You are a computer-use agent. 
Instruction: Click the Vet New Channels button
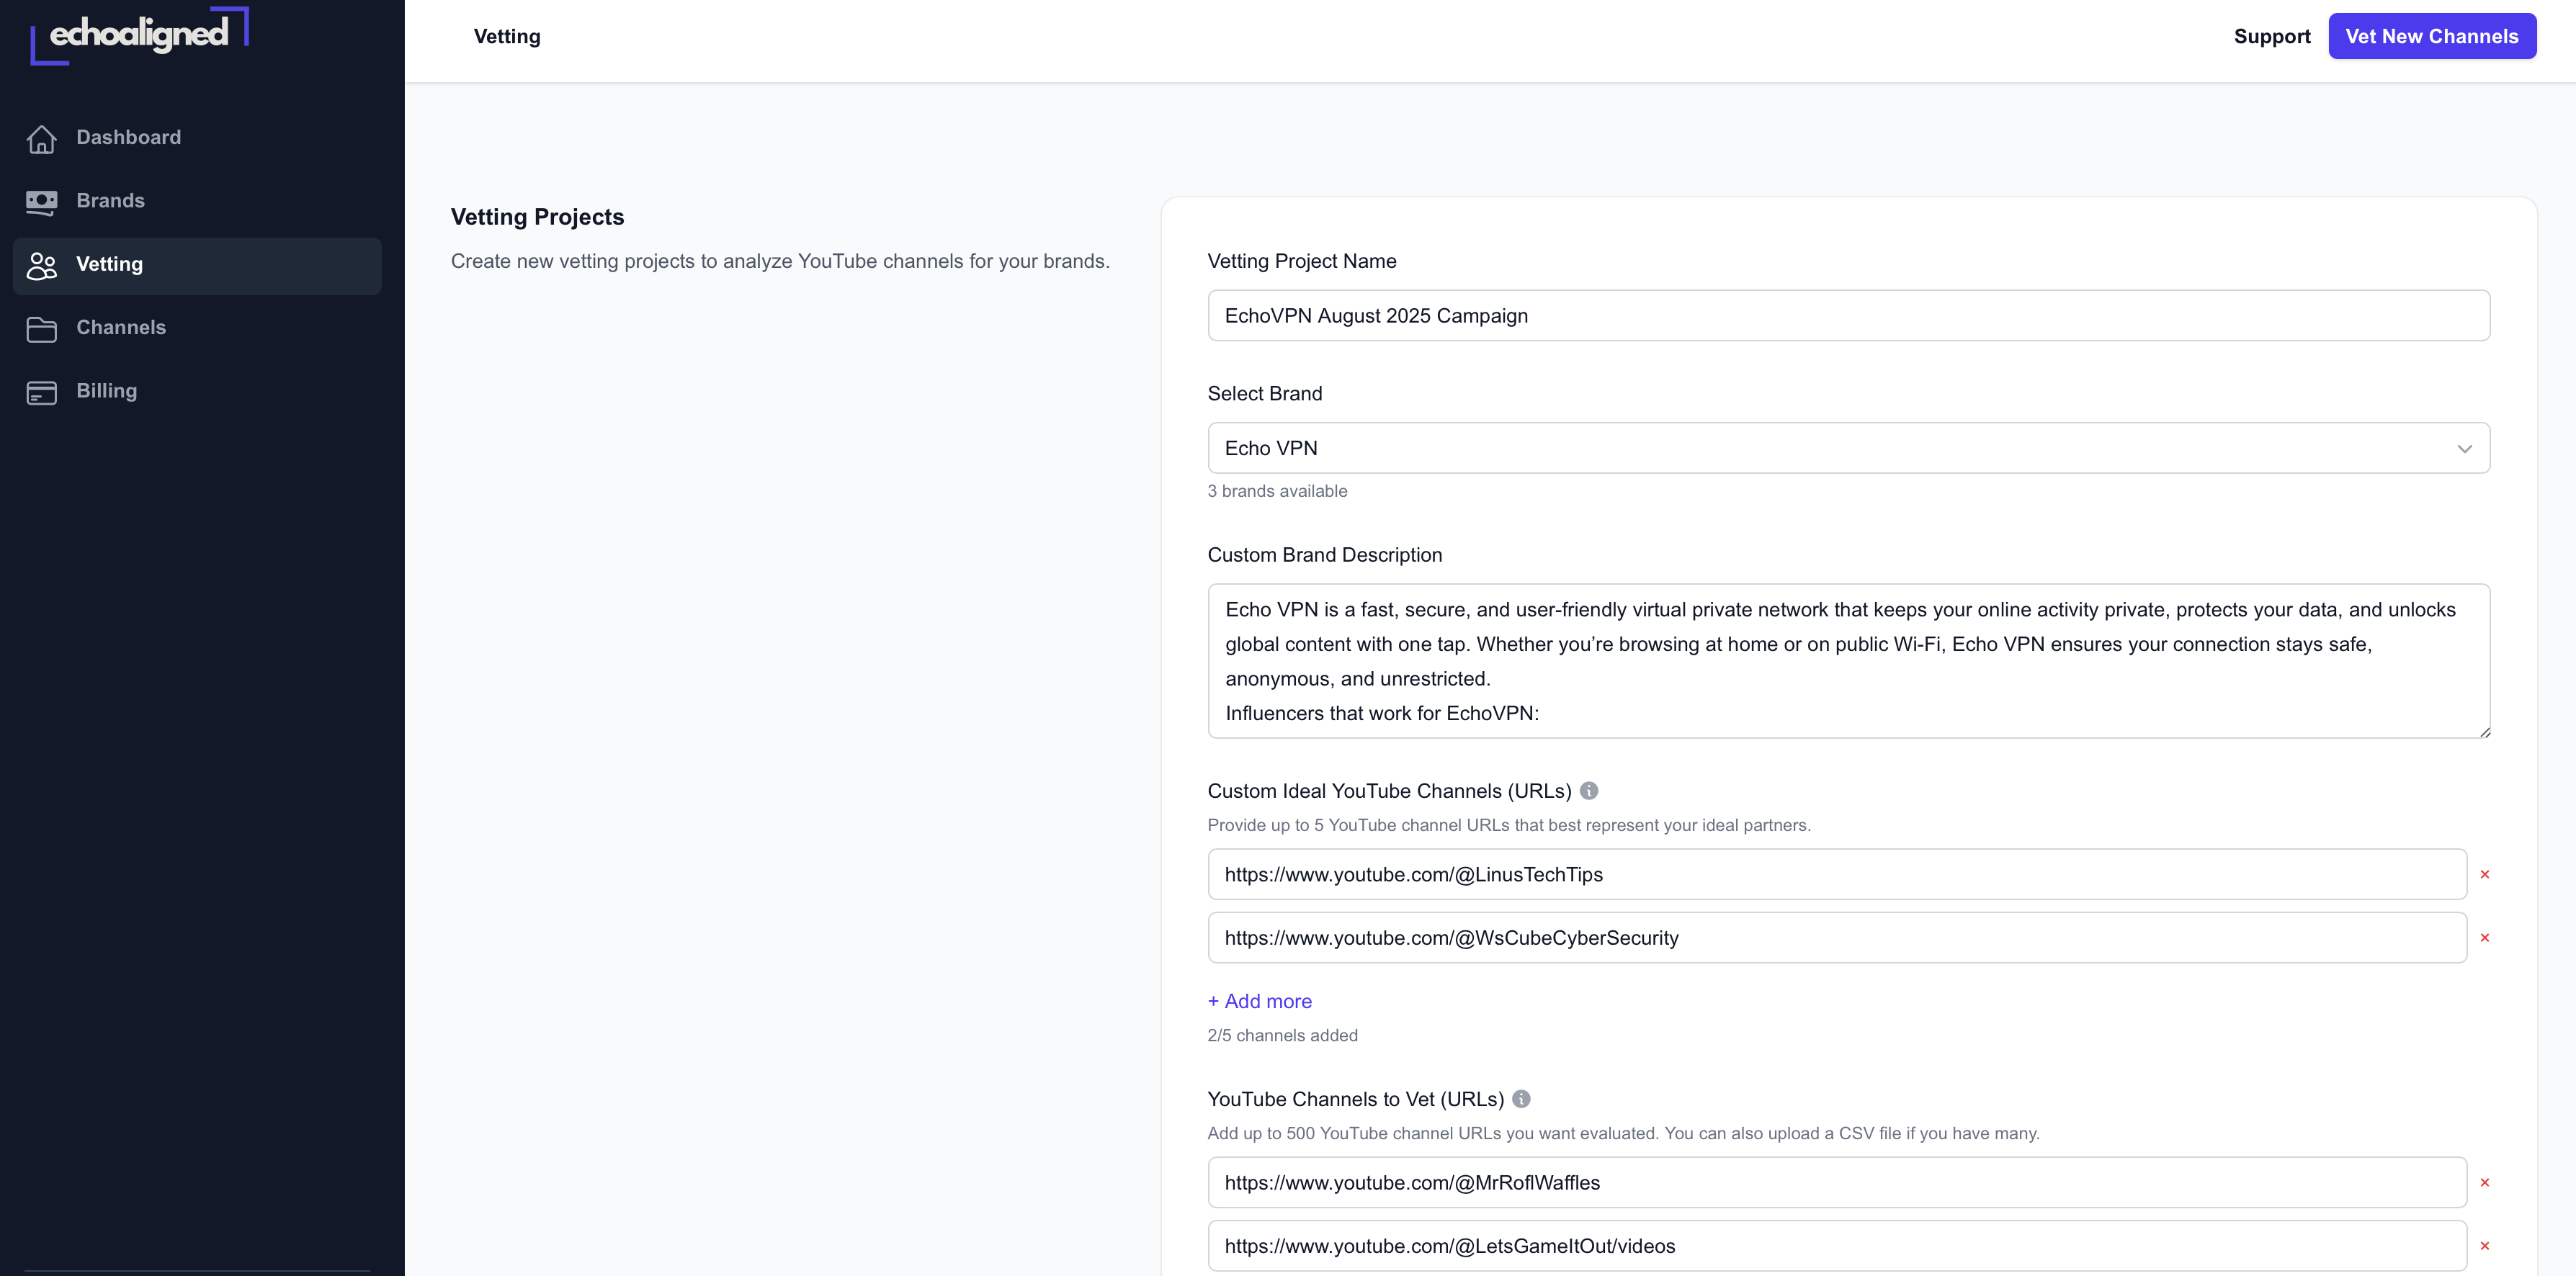(2432, 36)
